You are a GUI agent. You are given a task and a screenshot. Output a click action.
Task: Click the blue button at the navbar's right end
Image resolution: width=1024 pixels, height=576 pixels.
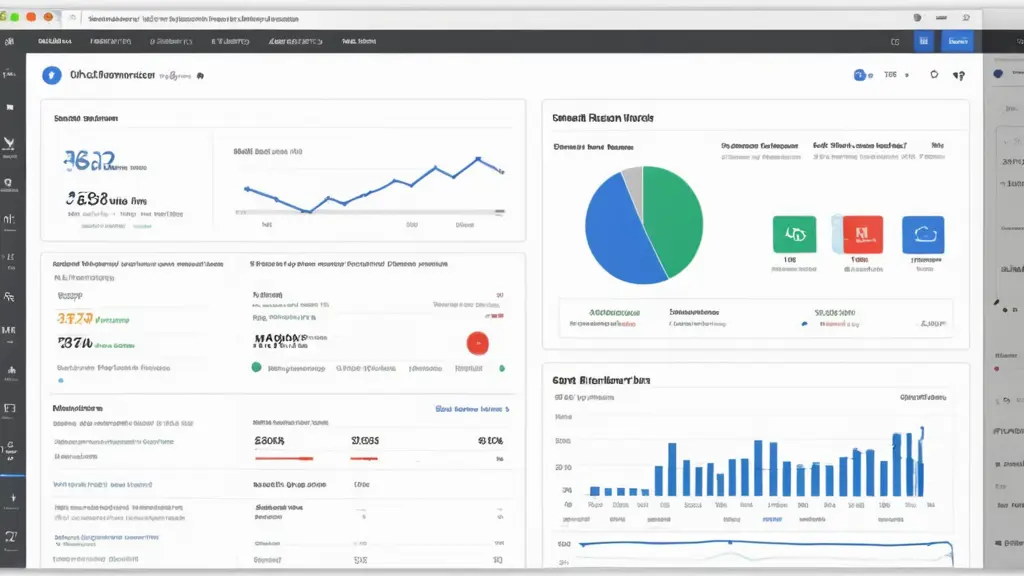click(957, 41)
